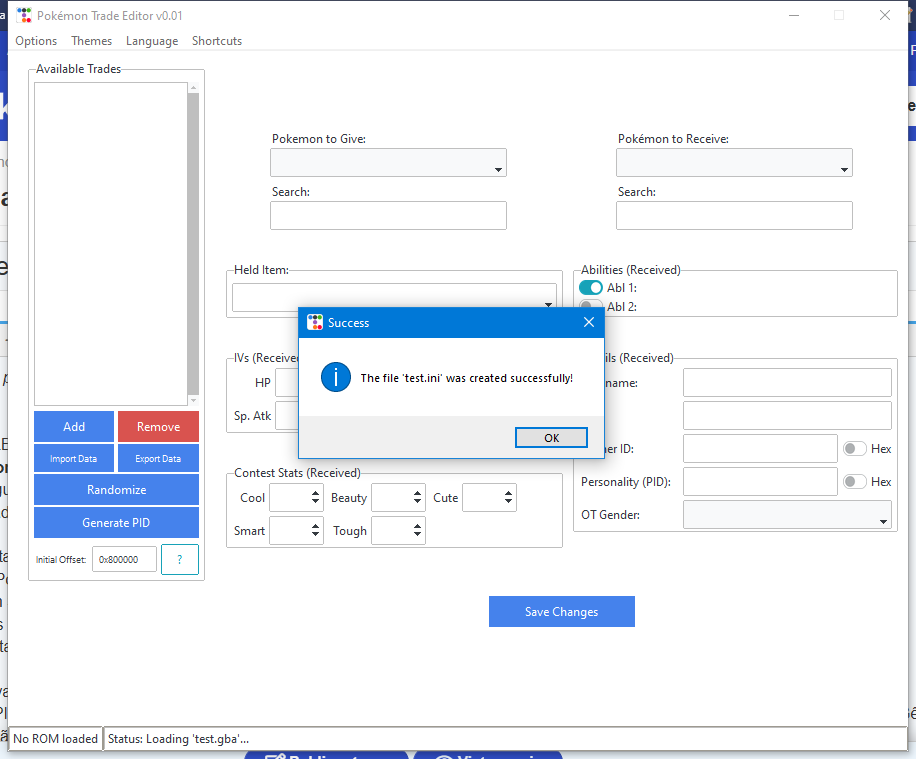
Task: Click the Save Changes button
Action: (x=561, y=612)
